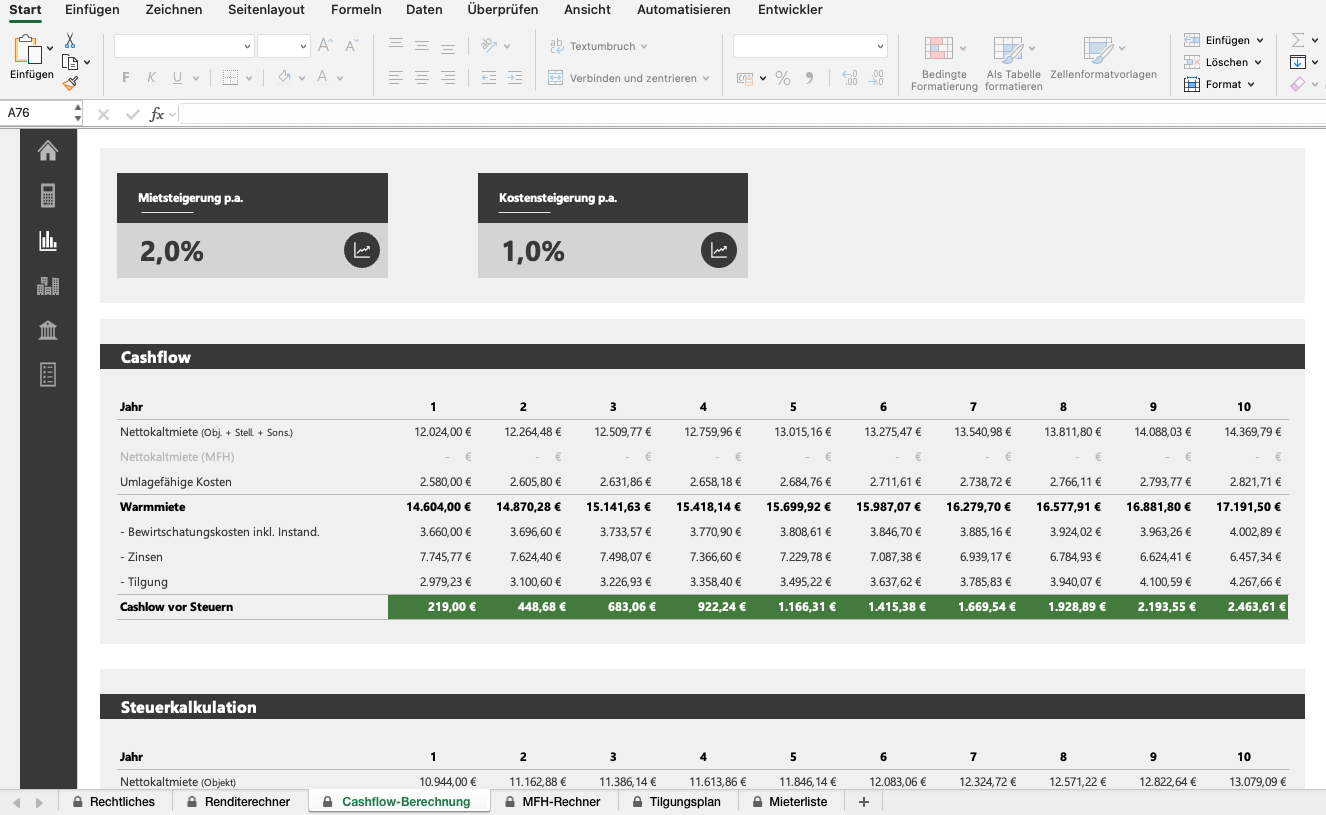This screenshot has width=1326, height=815.
Task: Open the Renditerechner calculator icon in the sidebar
Action: [47, 193]
